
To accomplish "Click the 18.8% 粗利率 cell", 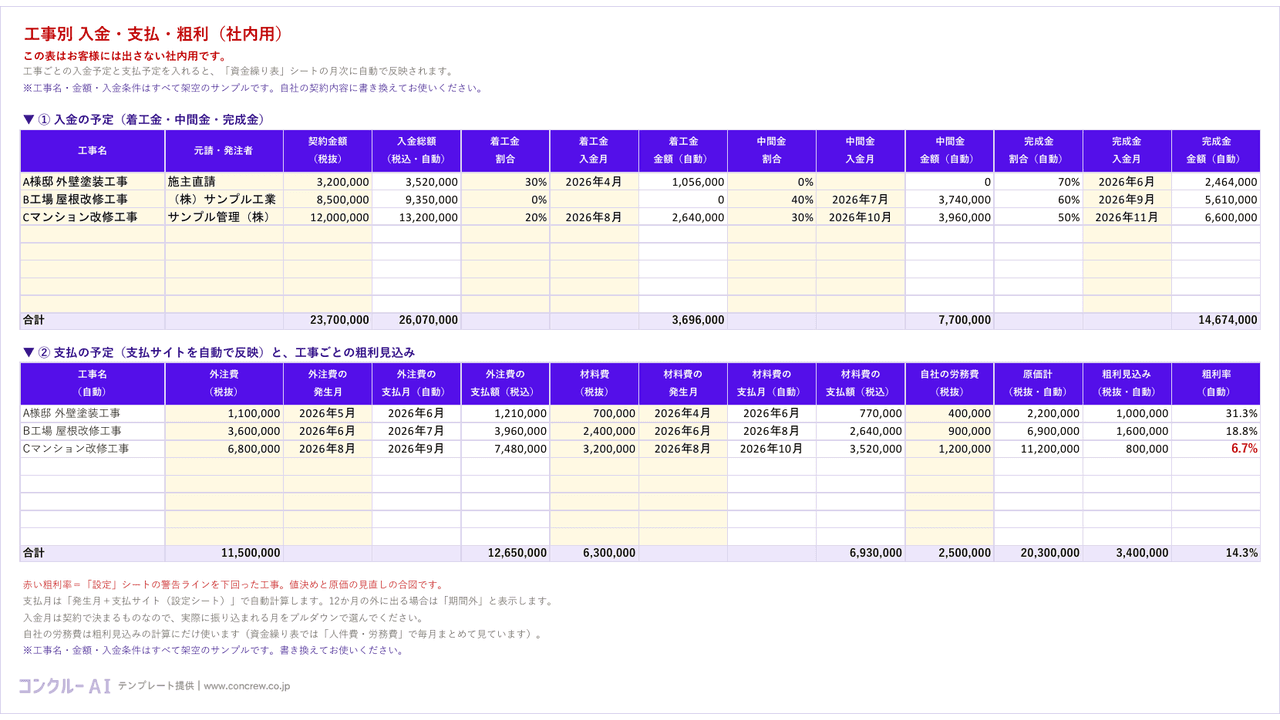I will [1216, 431].
